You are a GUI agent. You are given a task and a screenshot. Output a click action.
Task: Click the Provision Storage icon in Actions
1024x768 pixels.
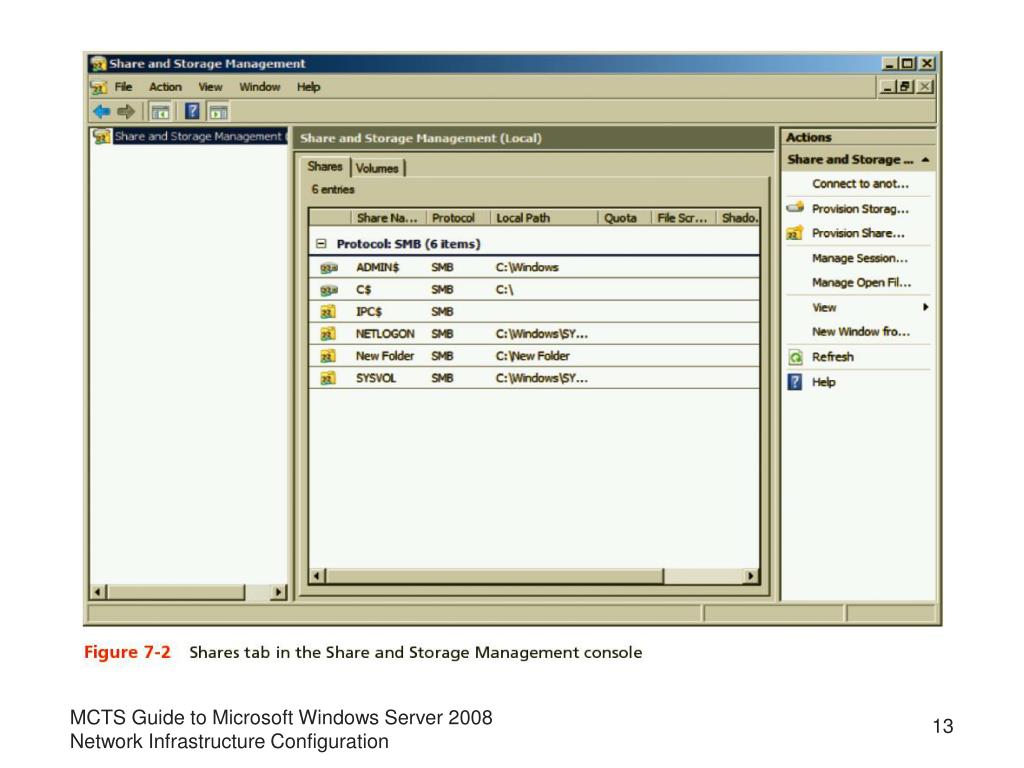[795, 208]
